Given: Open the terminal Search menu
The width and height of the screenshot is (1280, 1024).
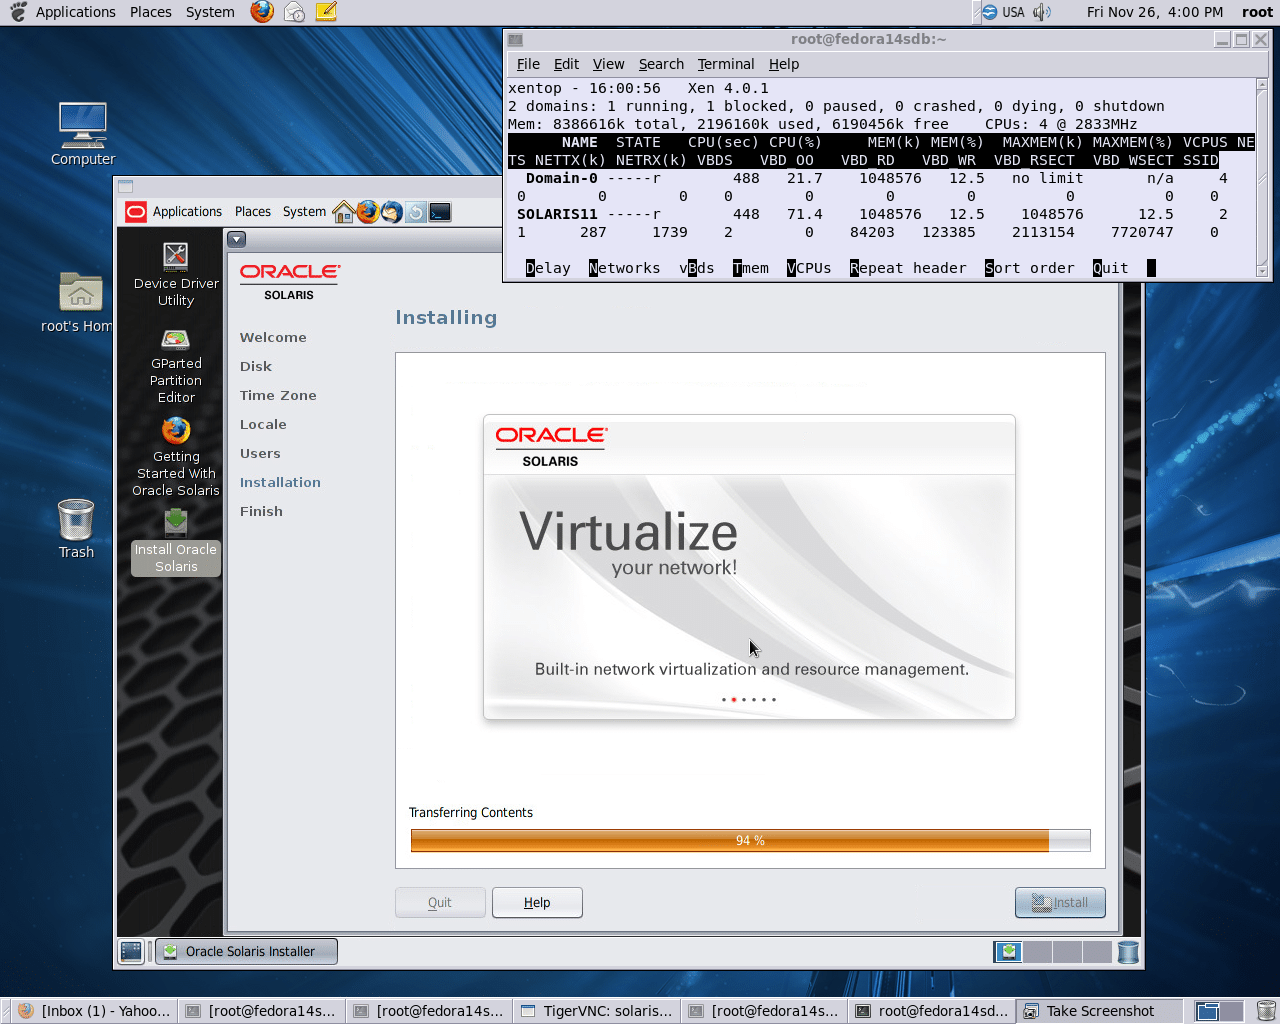Looking at the screenshot, I should (x=661, y=64).
